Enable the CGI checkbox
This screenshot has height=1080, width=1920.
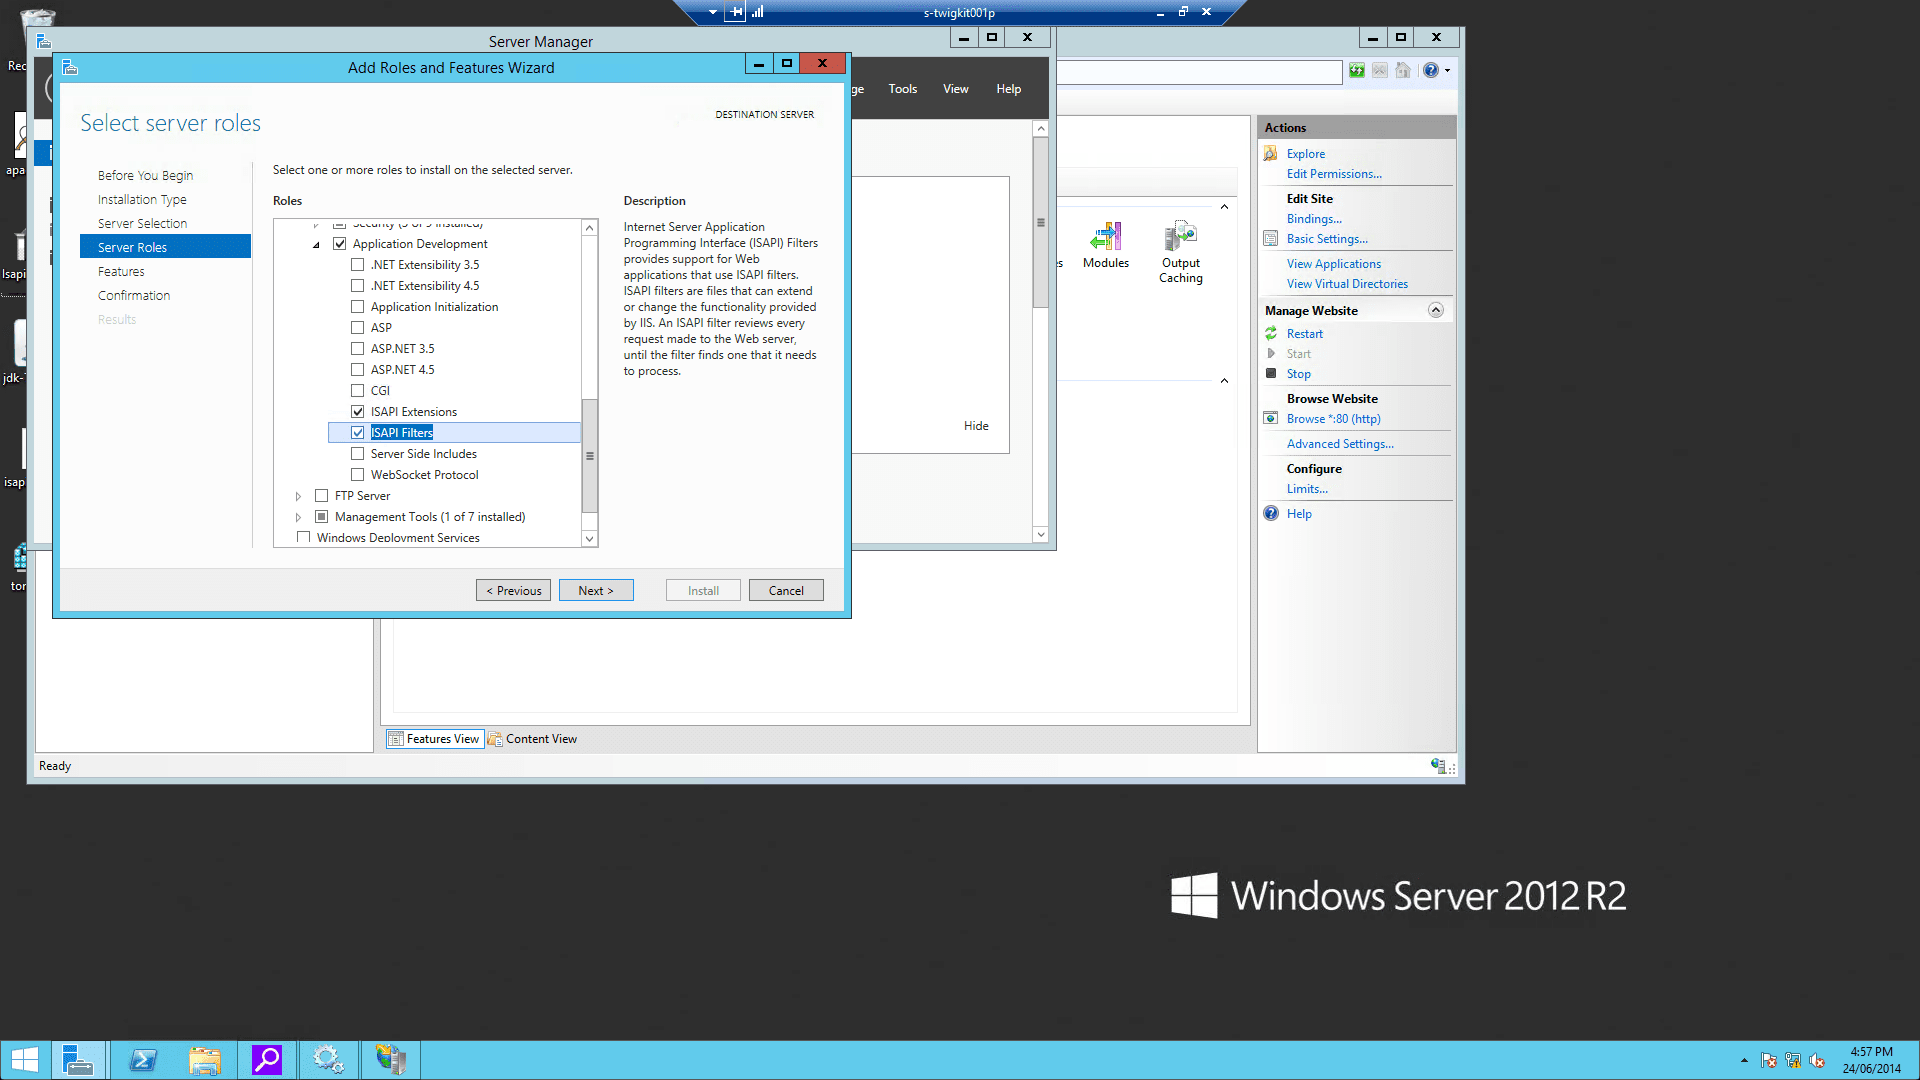coord(357,391)
